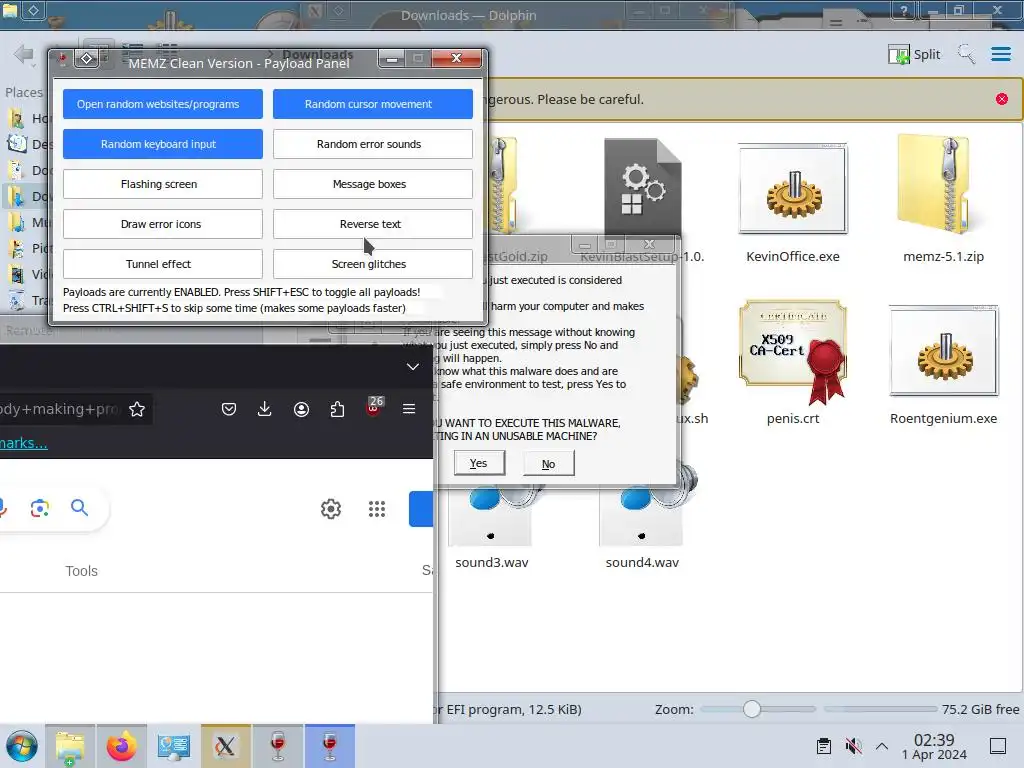The width and height of the screenshot is (1024, 768).
Task: Save page to Pocket in Firefox
Action: (229, 409)
